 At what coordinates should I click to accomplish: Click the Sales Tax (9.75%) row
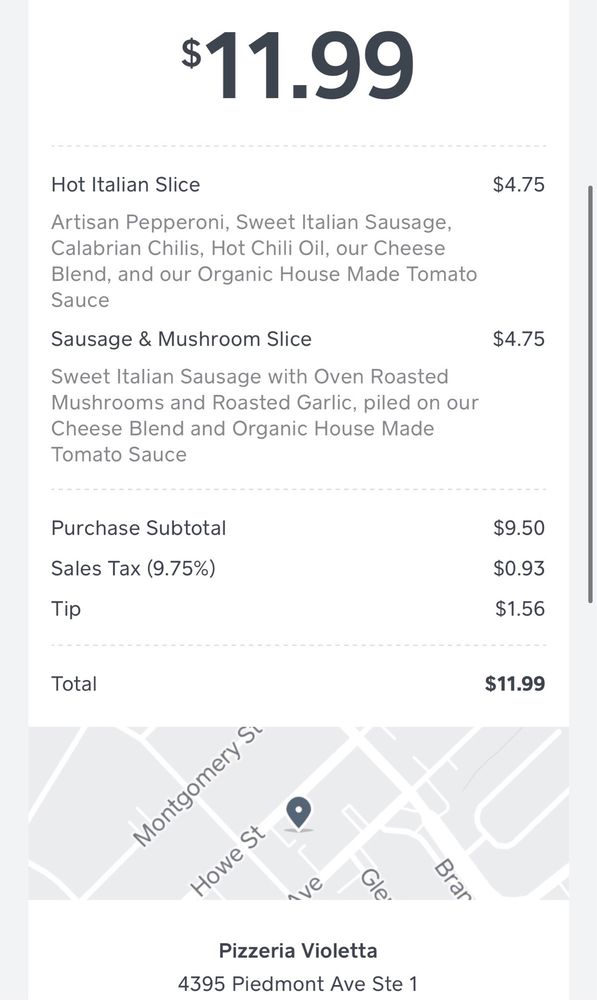298,568
